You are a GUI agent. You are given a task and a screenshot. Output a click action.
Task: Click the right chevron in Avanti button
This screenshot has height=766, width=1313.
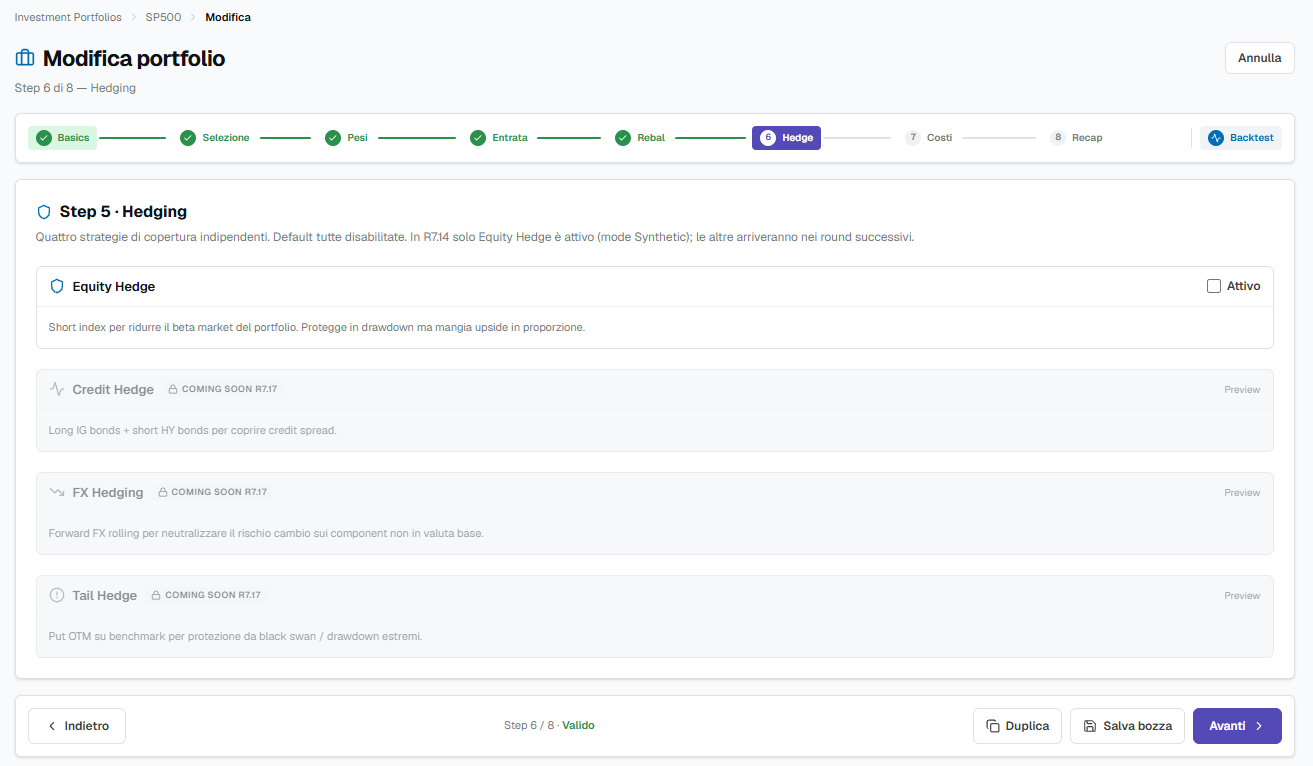pos(1259,726)
